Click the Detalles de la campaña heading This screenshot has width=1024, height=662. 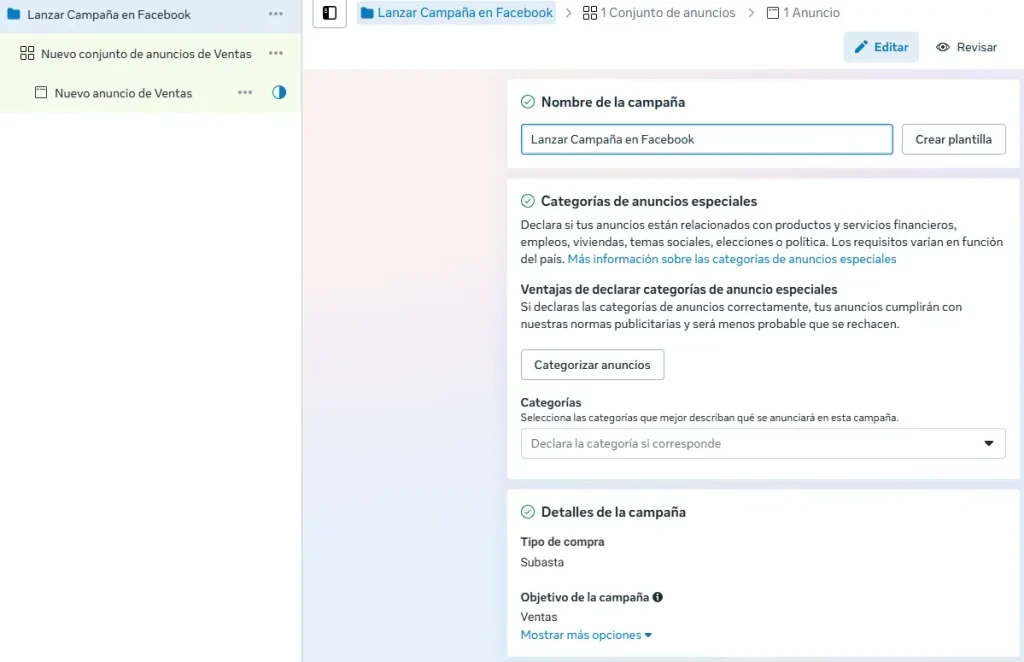(613, 512)
